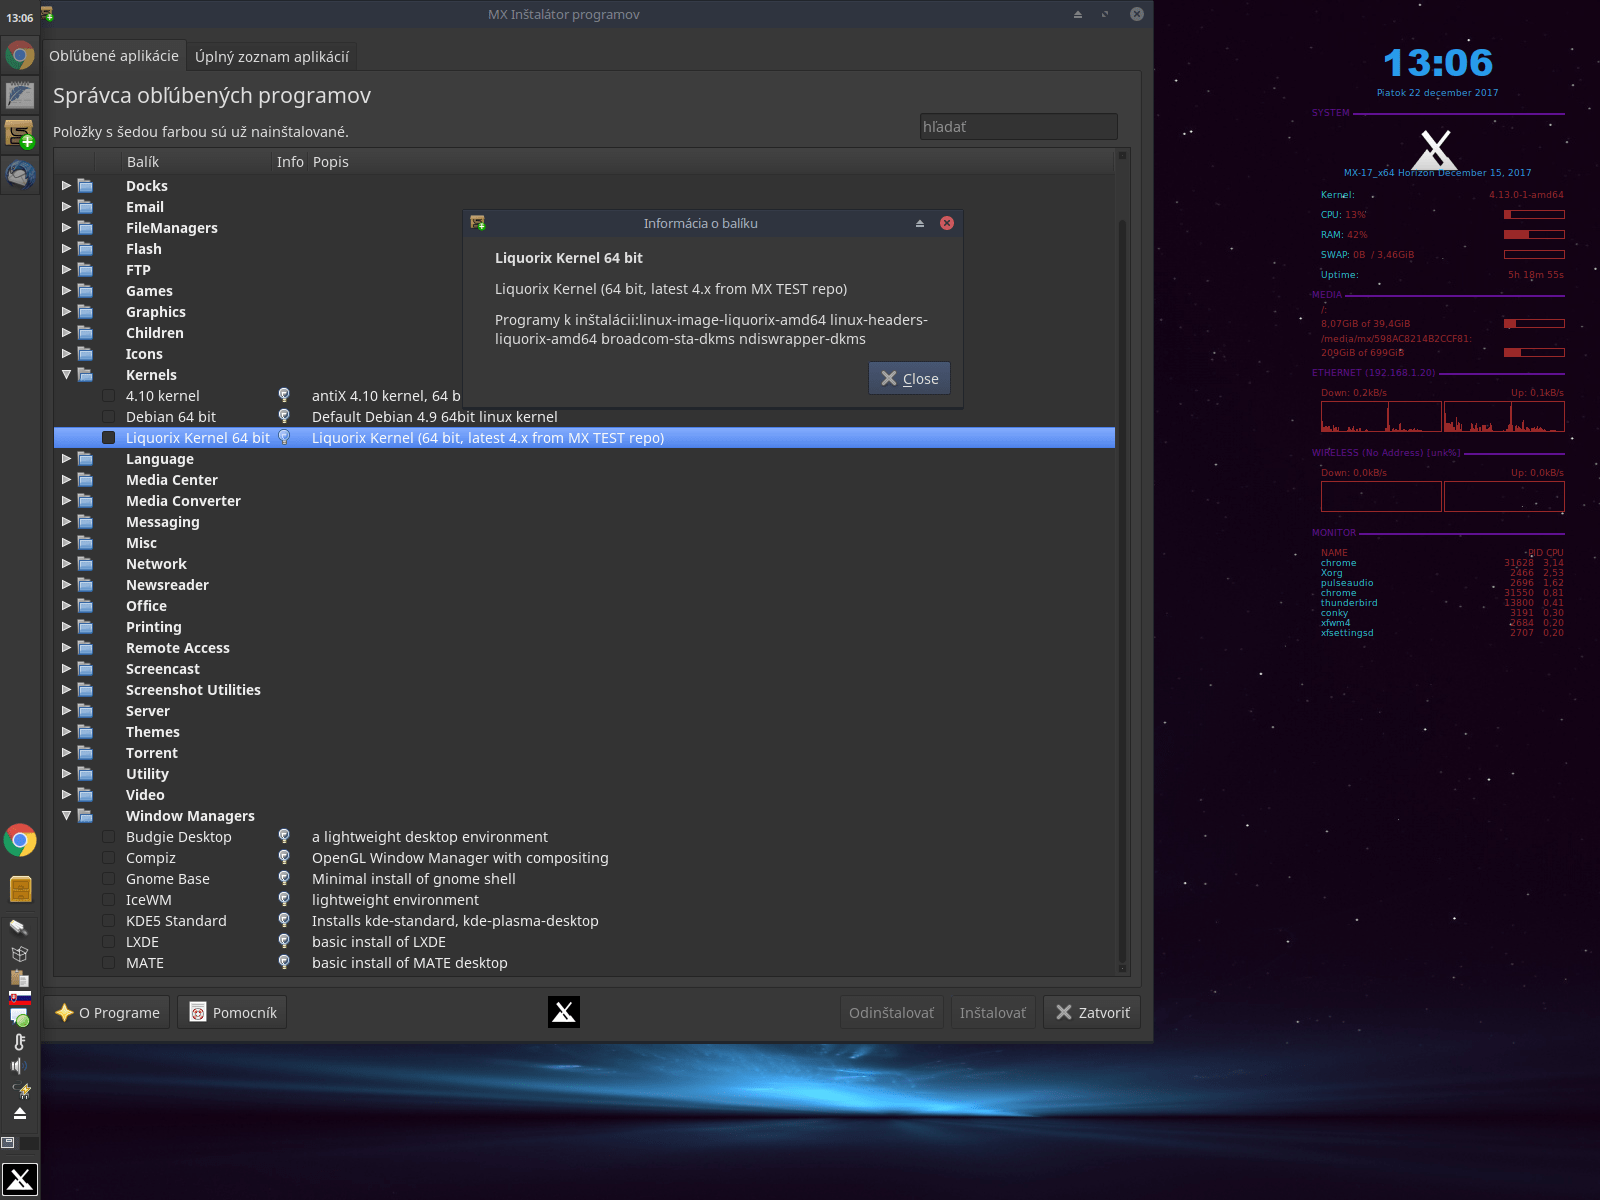
Task: Open info for LXDE
Action: click(284, 941)
